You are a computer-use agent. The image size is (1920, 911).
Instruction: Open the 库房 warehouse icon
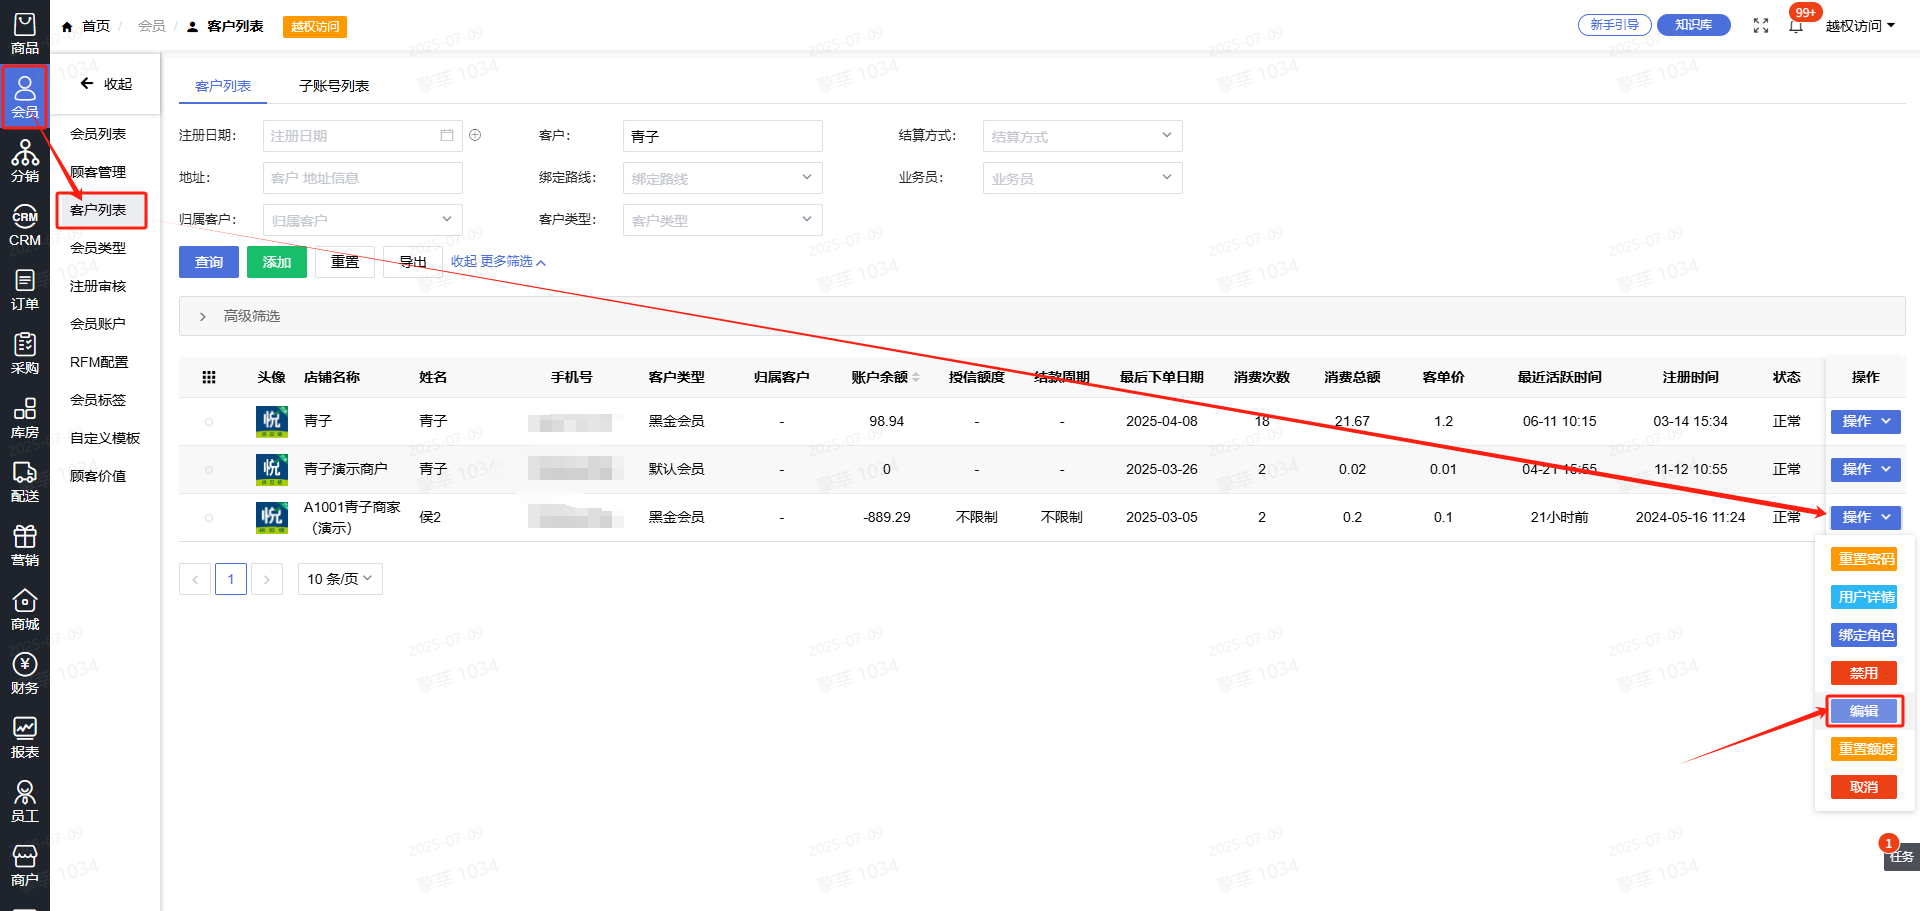[25, 417]
